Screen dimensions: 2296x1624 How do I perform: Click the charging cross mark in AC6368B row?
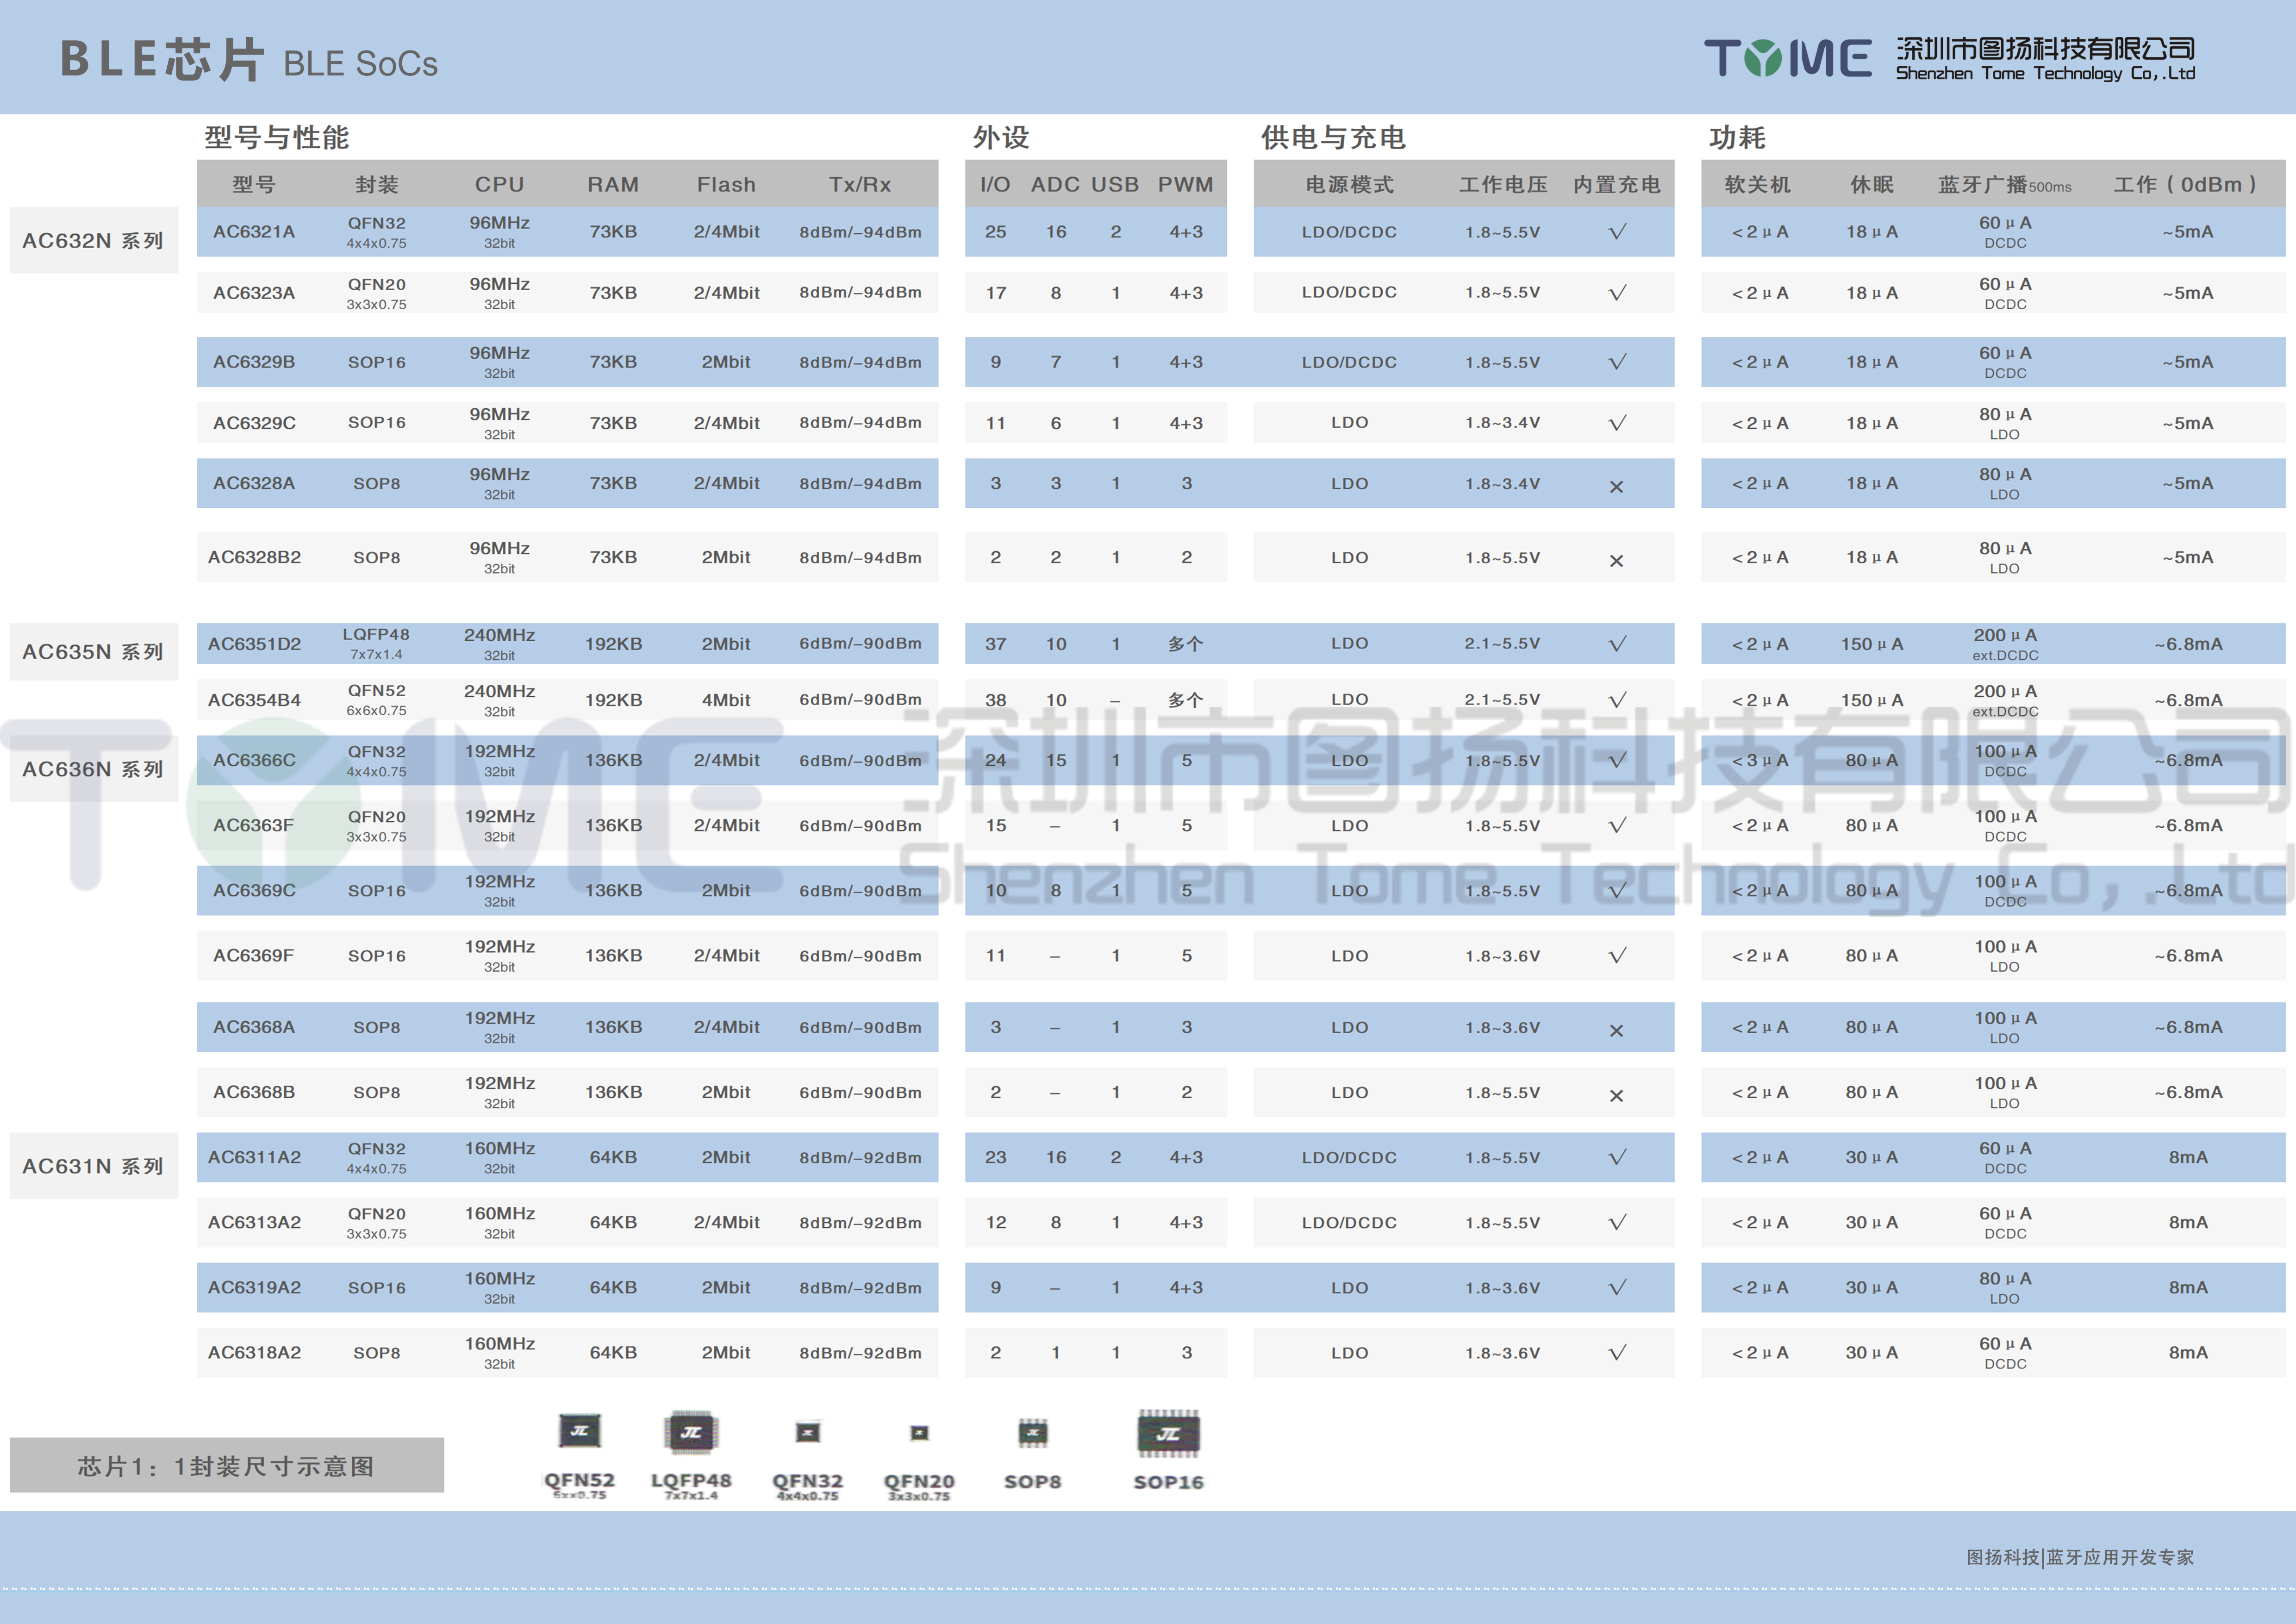pos(1616,1096)
